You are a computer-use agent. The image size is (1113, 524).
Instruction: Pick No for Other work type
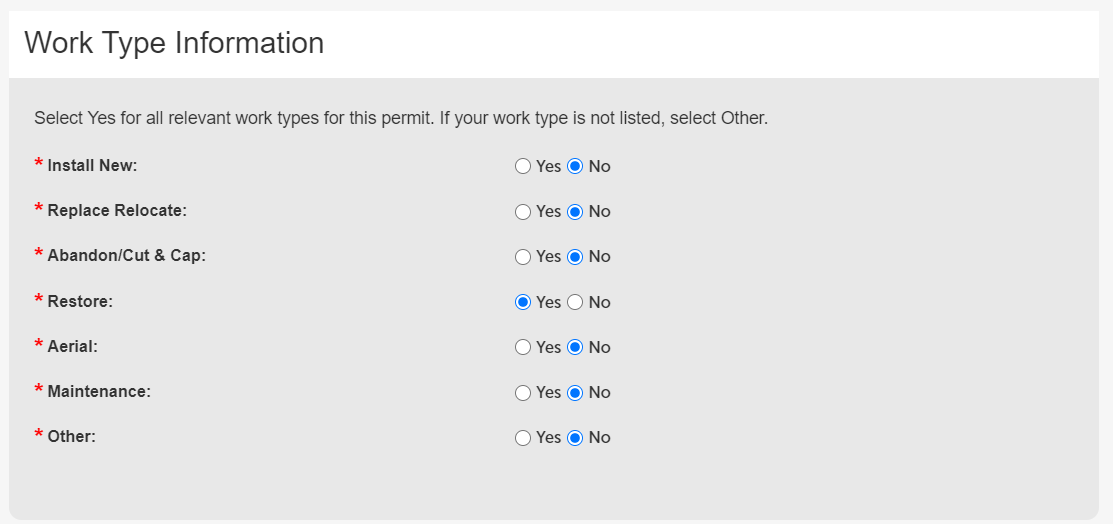point(575,438)
